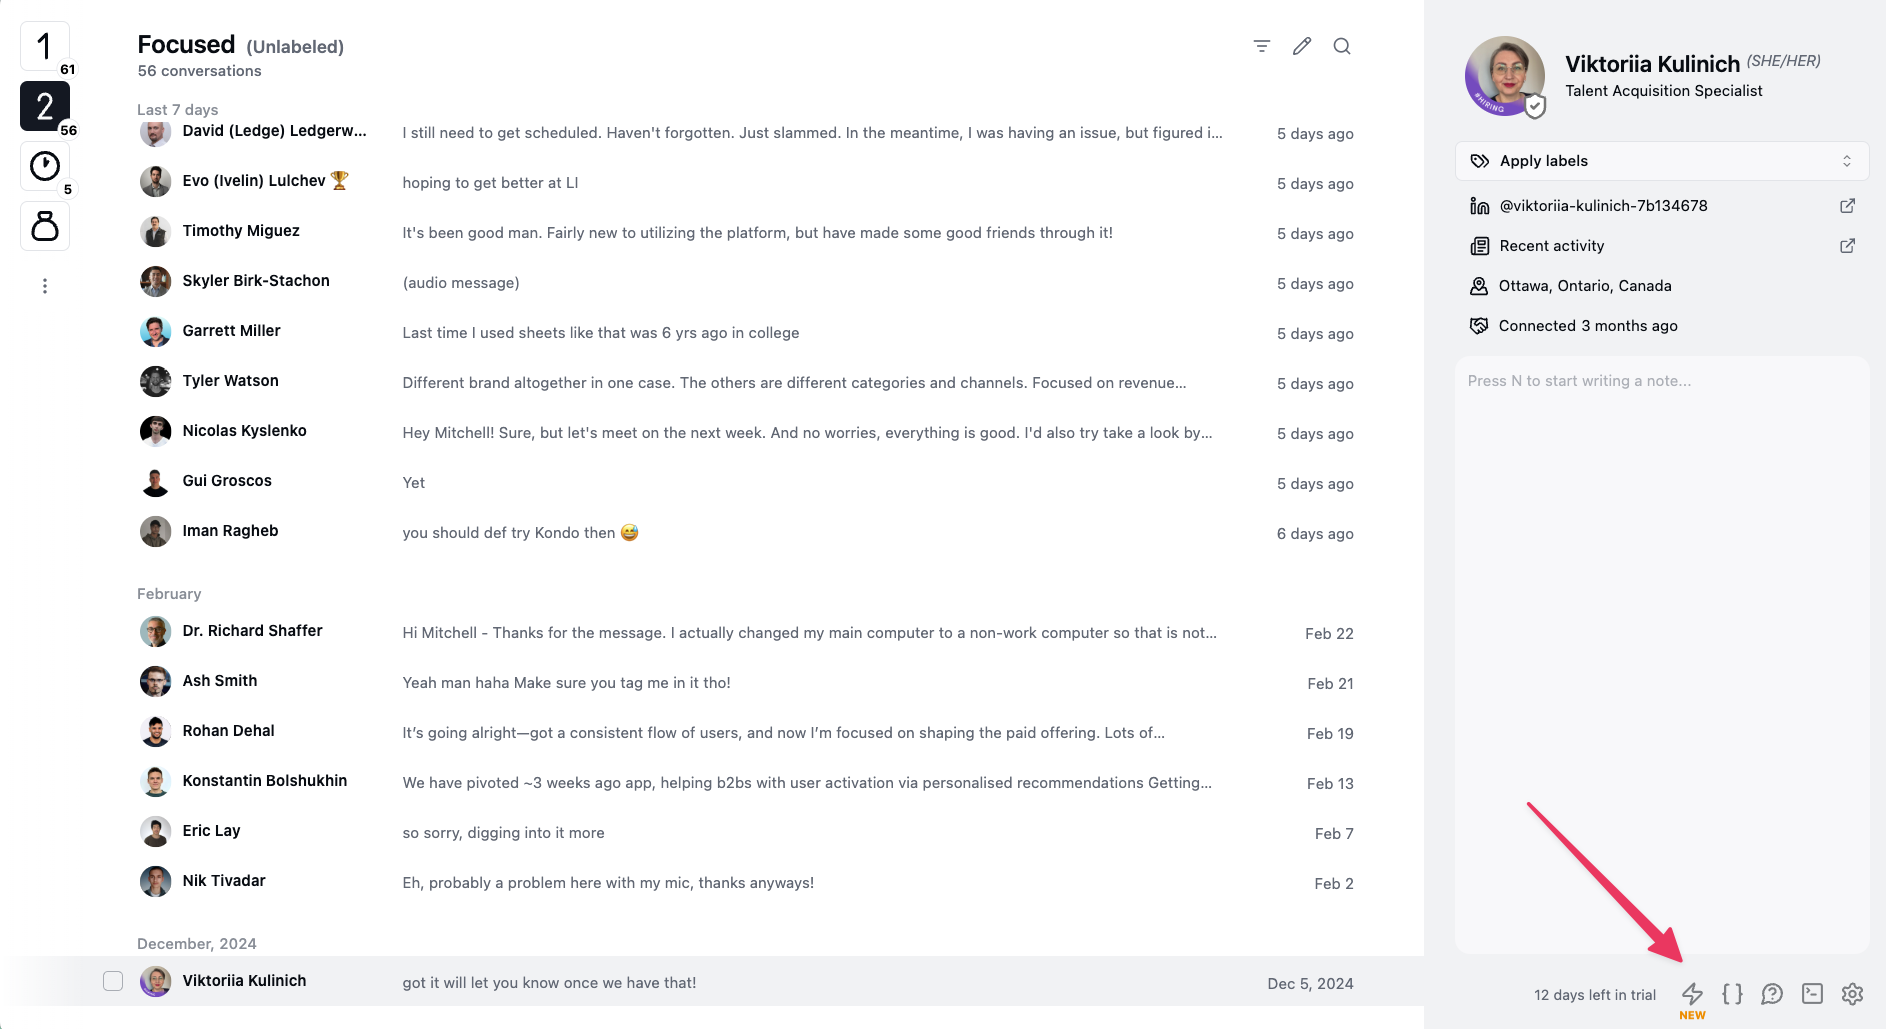Screen dimensions: 1886x1029
Task: Click the note field to write a note
Action: (x=1662, y=655)
